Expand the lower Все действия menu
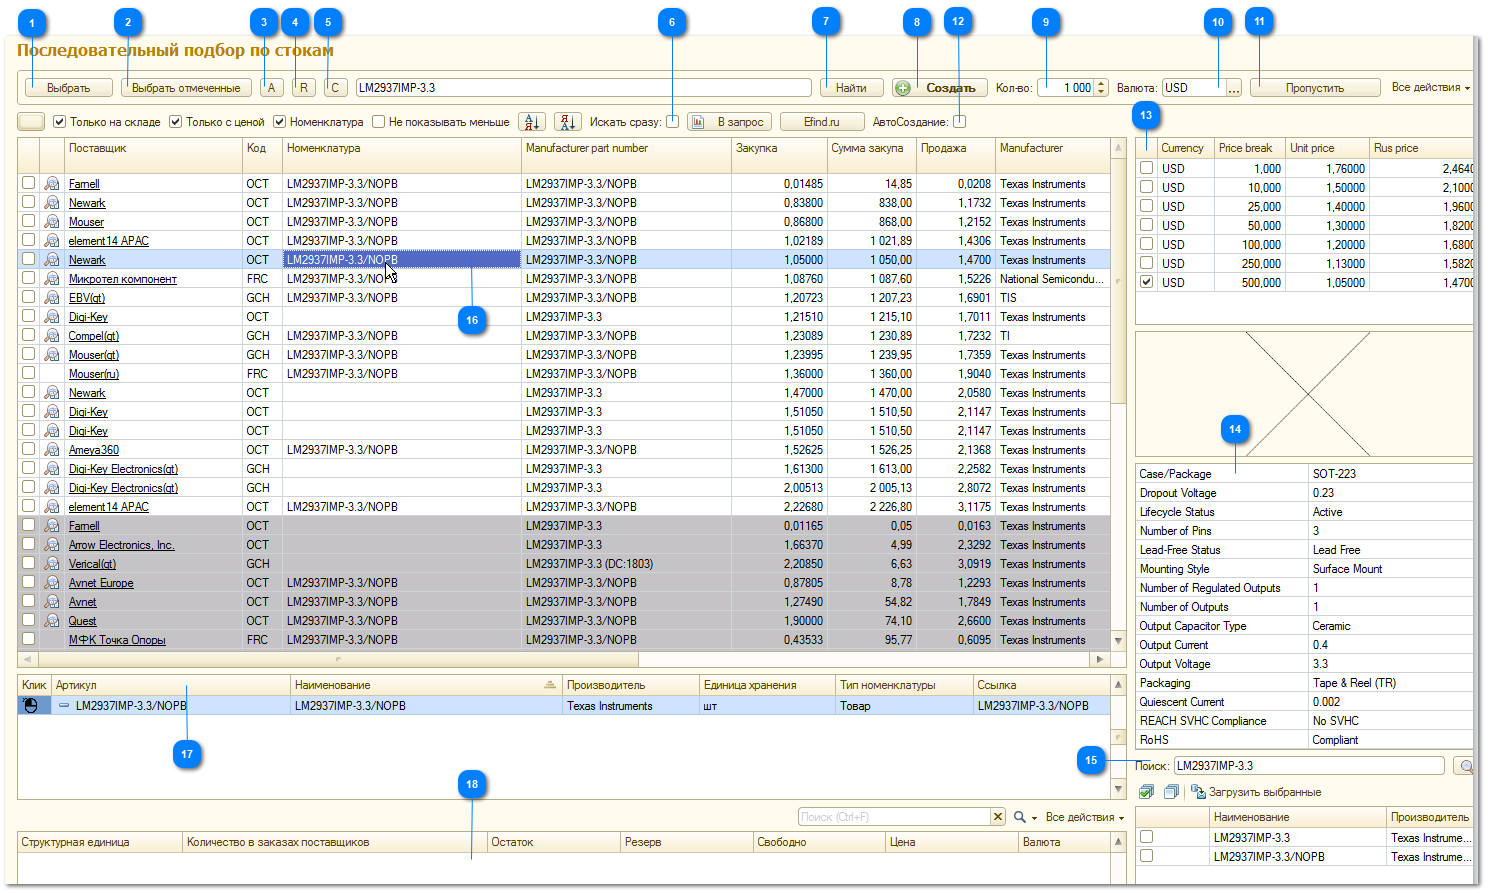The height and width of the screenshot is (893, 1492). tap(1084, 817)
